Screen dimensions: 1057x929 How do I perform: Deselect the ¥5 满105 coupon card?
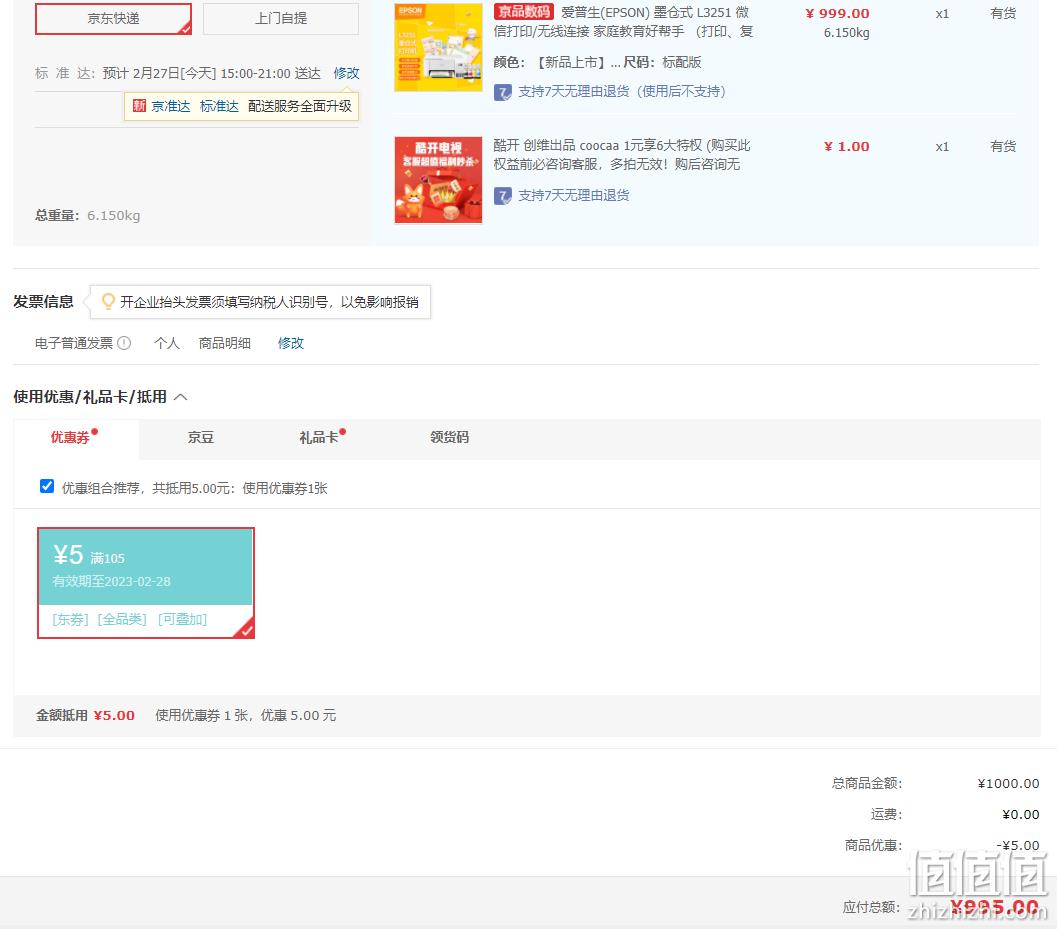146,583
